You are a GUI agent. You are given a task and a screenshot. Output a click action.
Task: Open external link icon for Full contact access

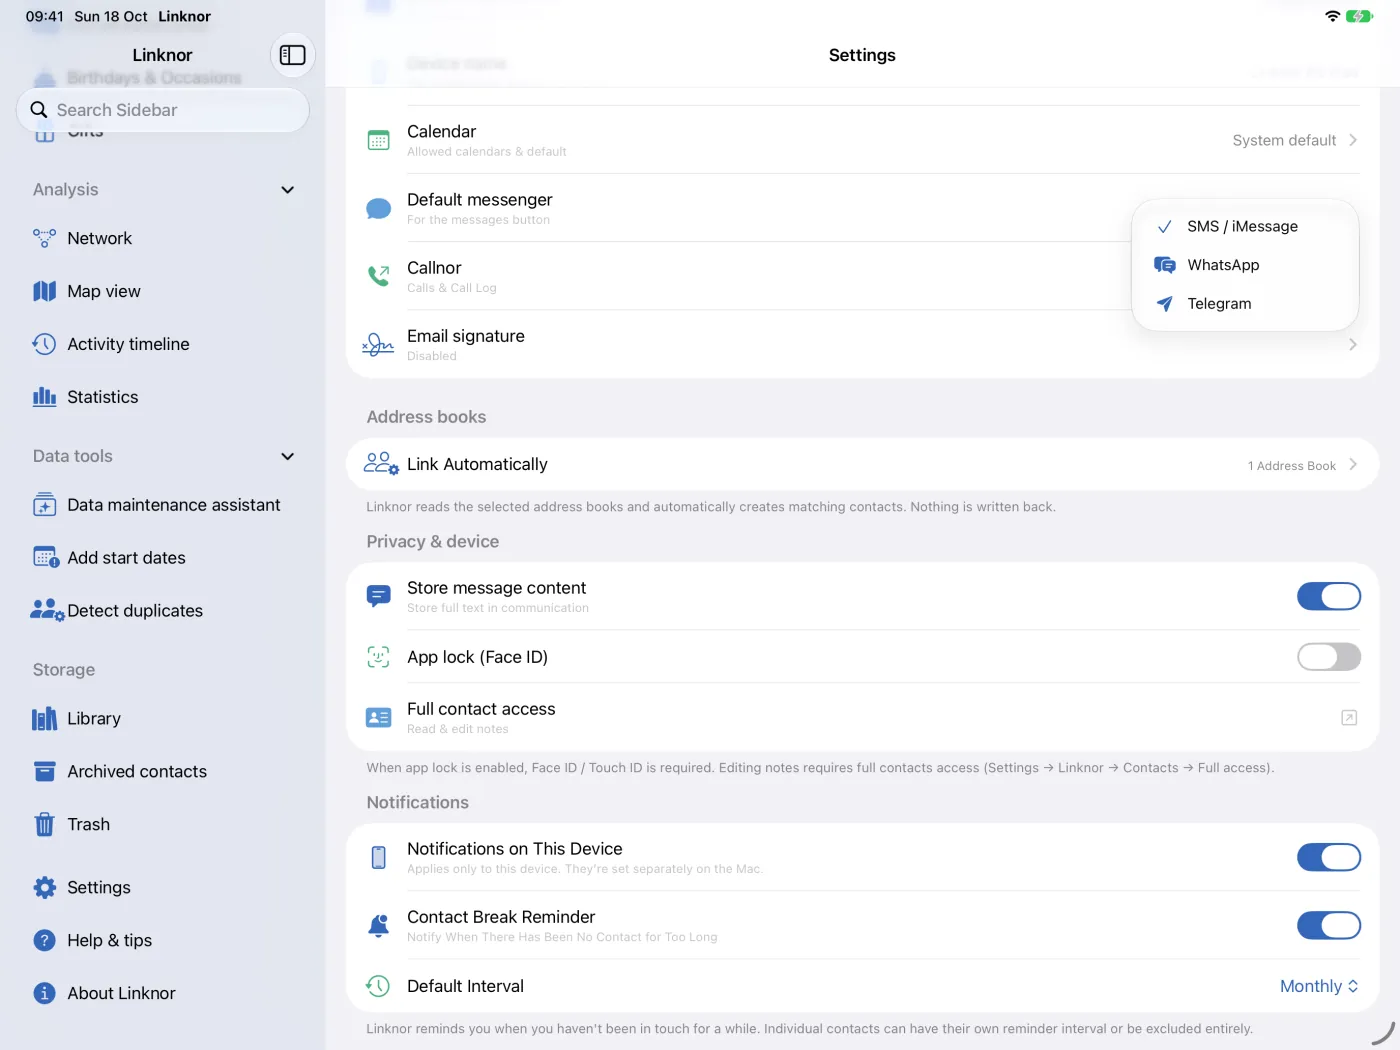coord(1349,718)
